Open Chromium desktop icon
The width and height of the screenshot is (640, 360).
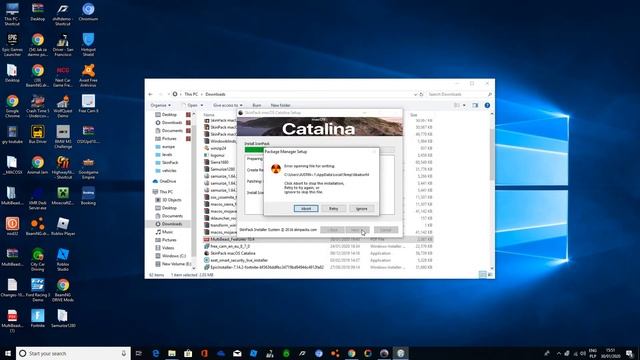point(88,13)
